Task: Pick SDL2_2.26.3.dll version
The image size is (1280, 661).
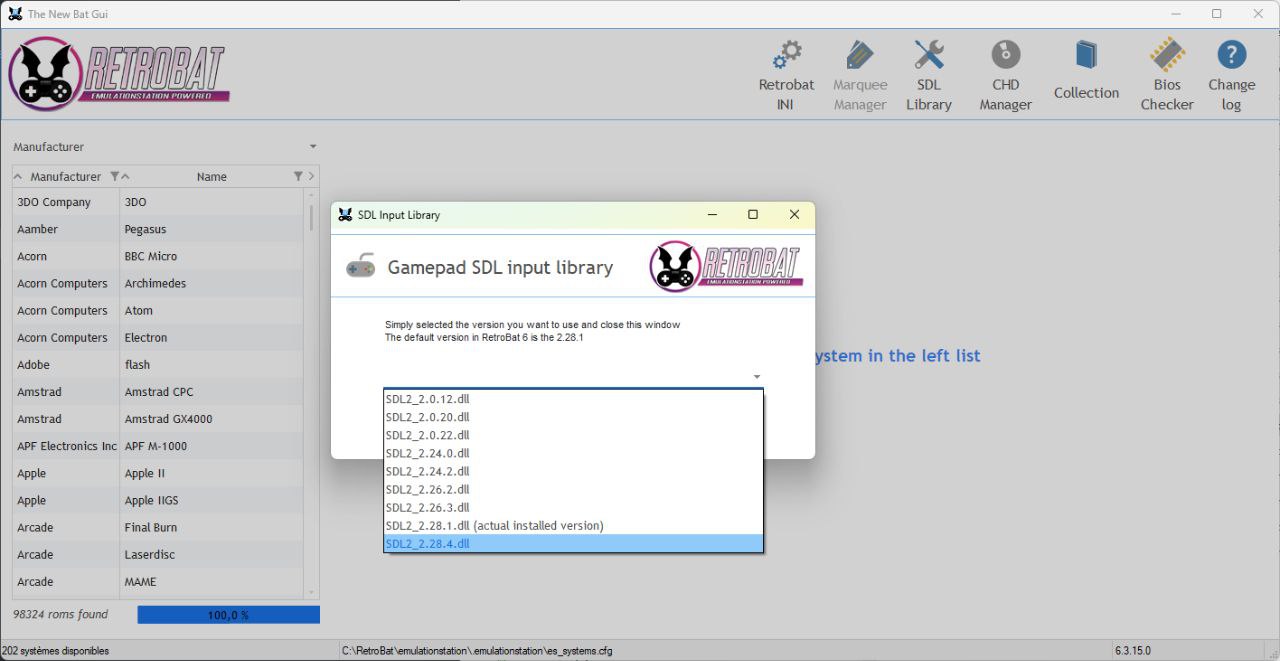Action: 573,507
